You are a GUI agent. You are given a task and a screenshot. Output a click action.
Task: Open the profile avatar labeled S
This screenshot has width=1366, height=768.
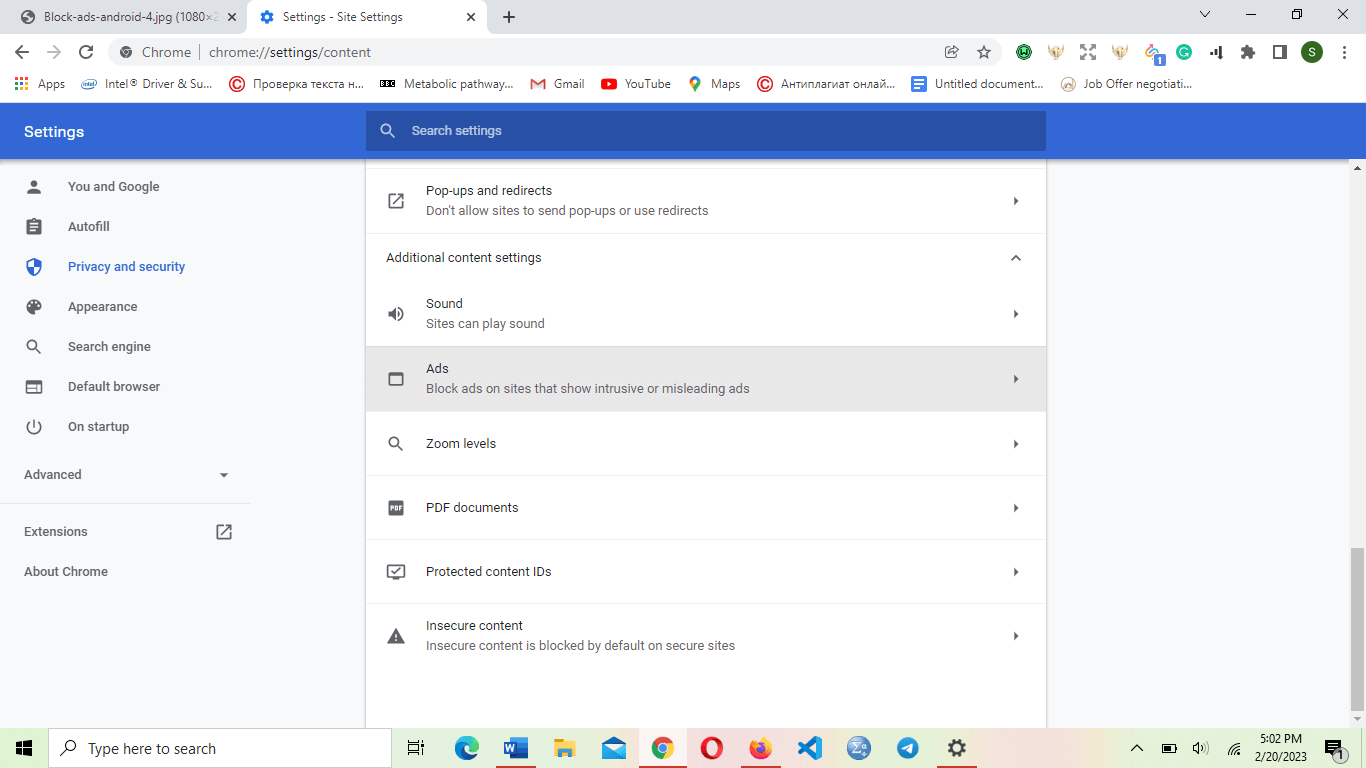pos(1312,52)
